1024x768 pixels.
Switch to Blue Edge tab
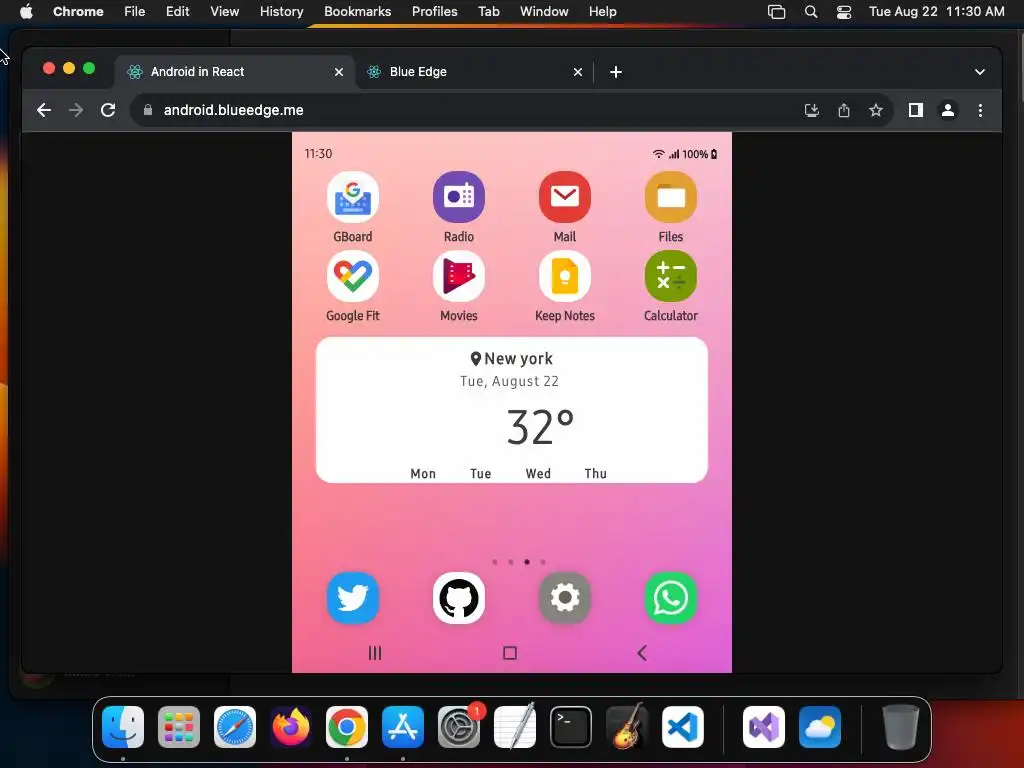[475, 72]
